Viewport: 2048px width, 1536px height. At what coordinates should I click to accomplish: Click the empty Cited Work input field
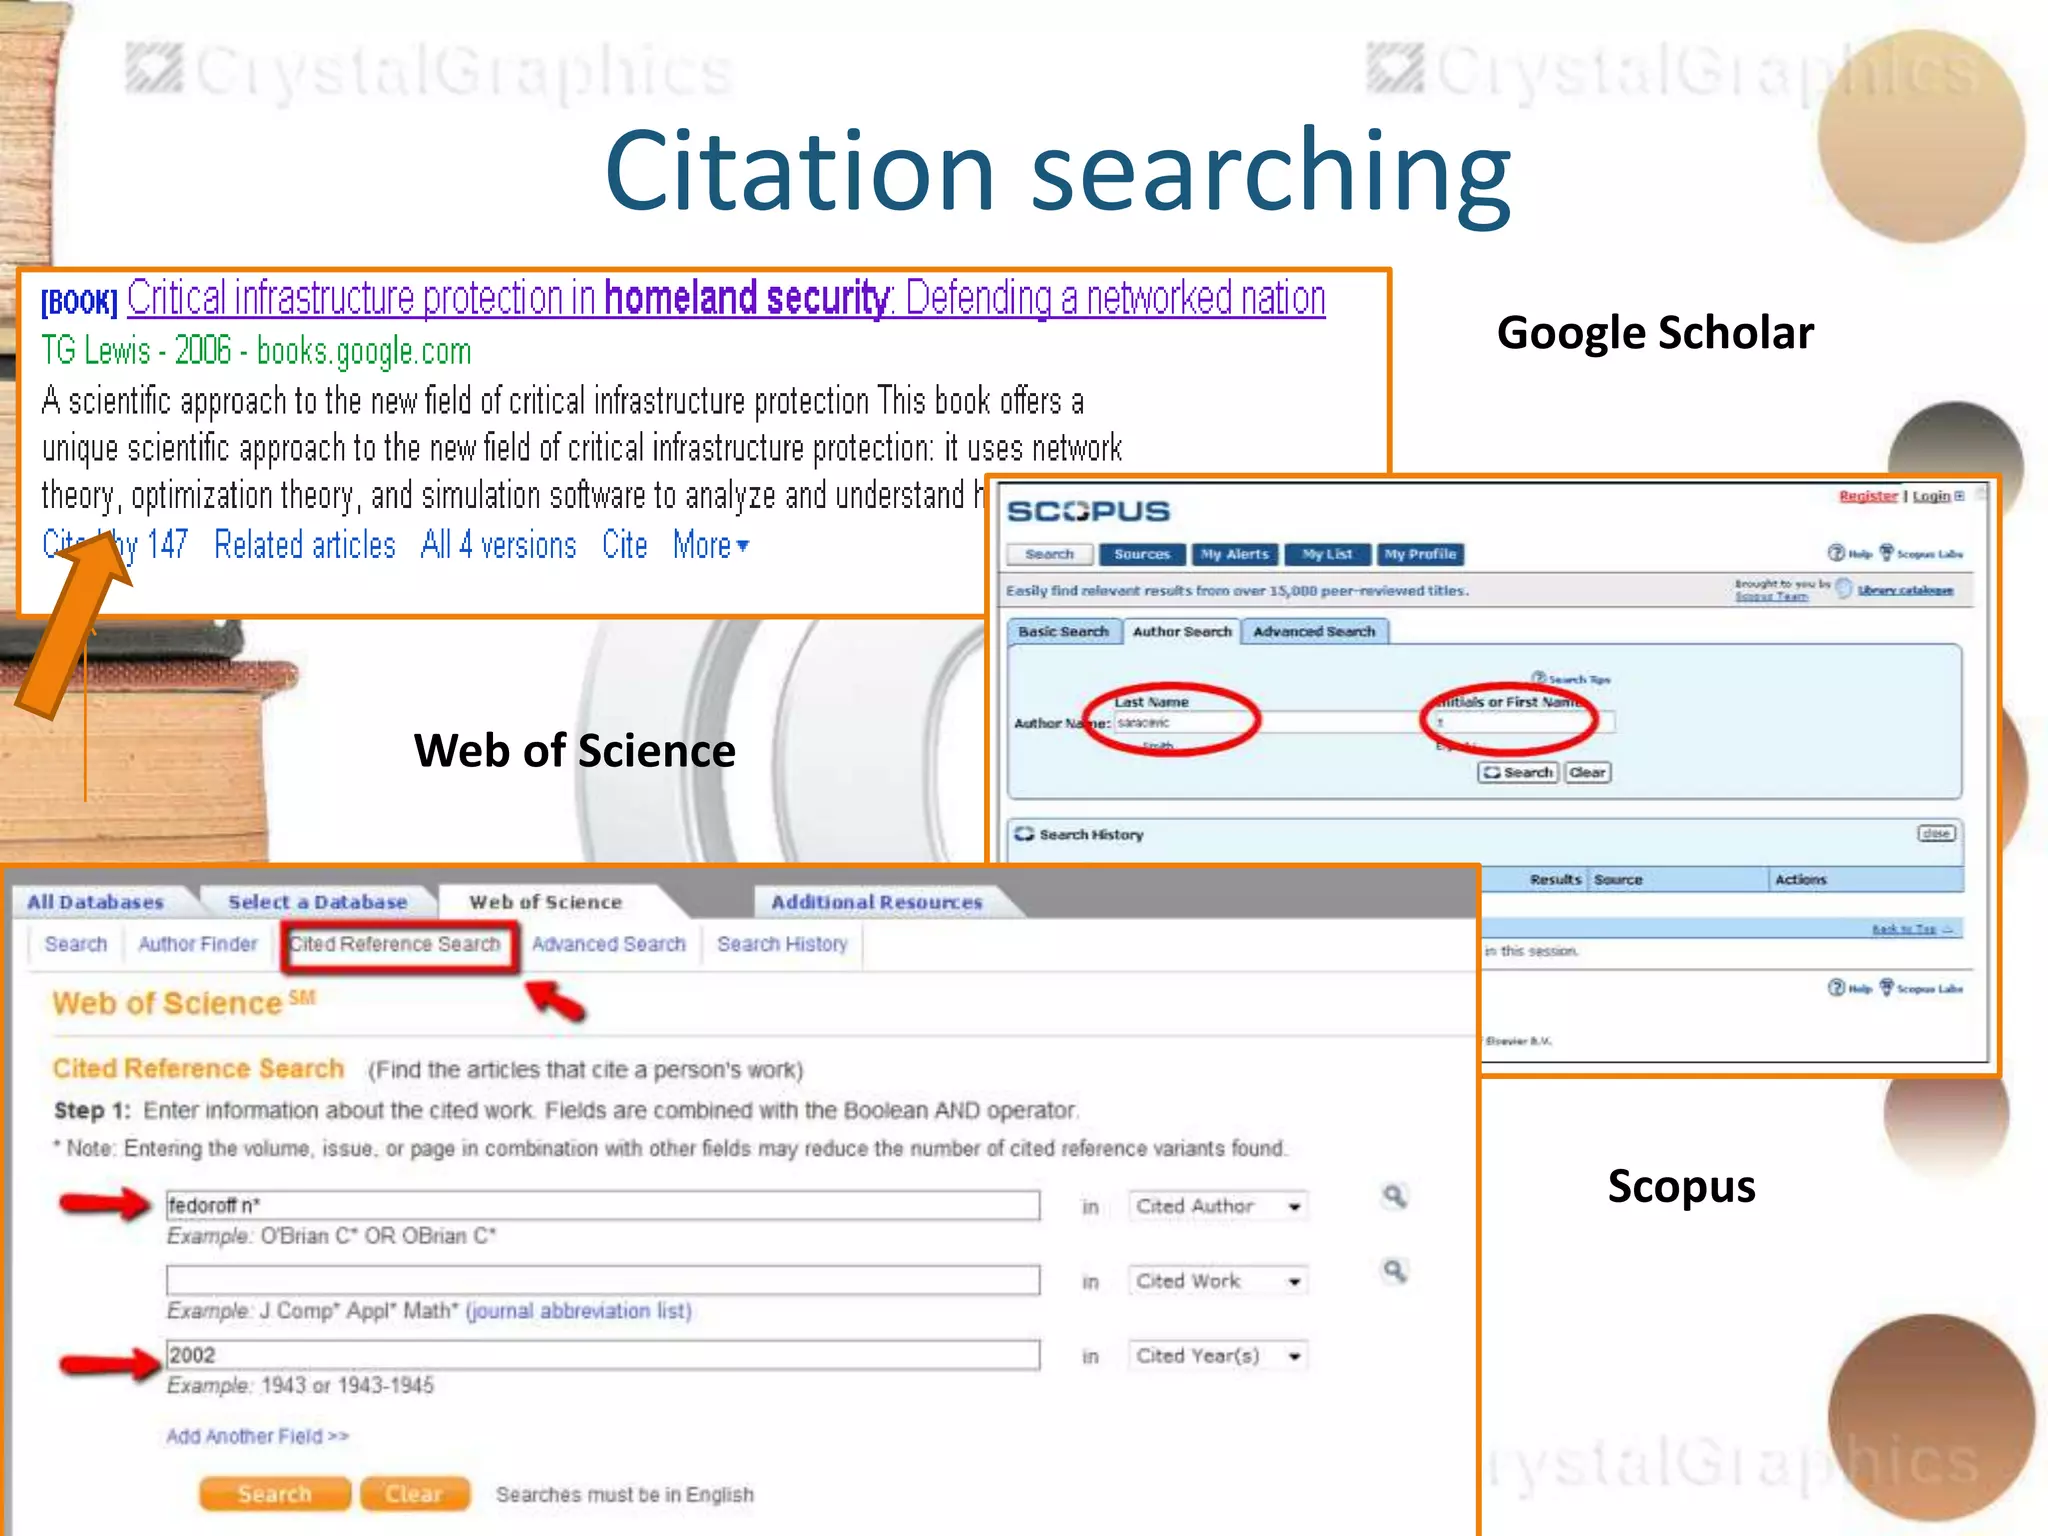tap(603, 1280)
